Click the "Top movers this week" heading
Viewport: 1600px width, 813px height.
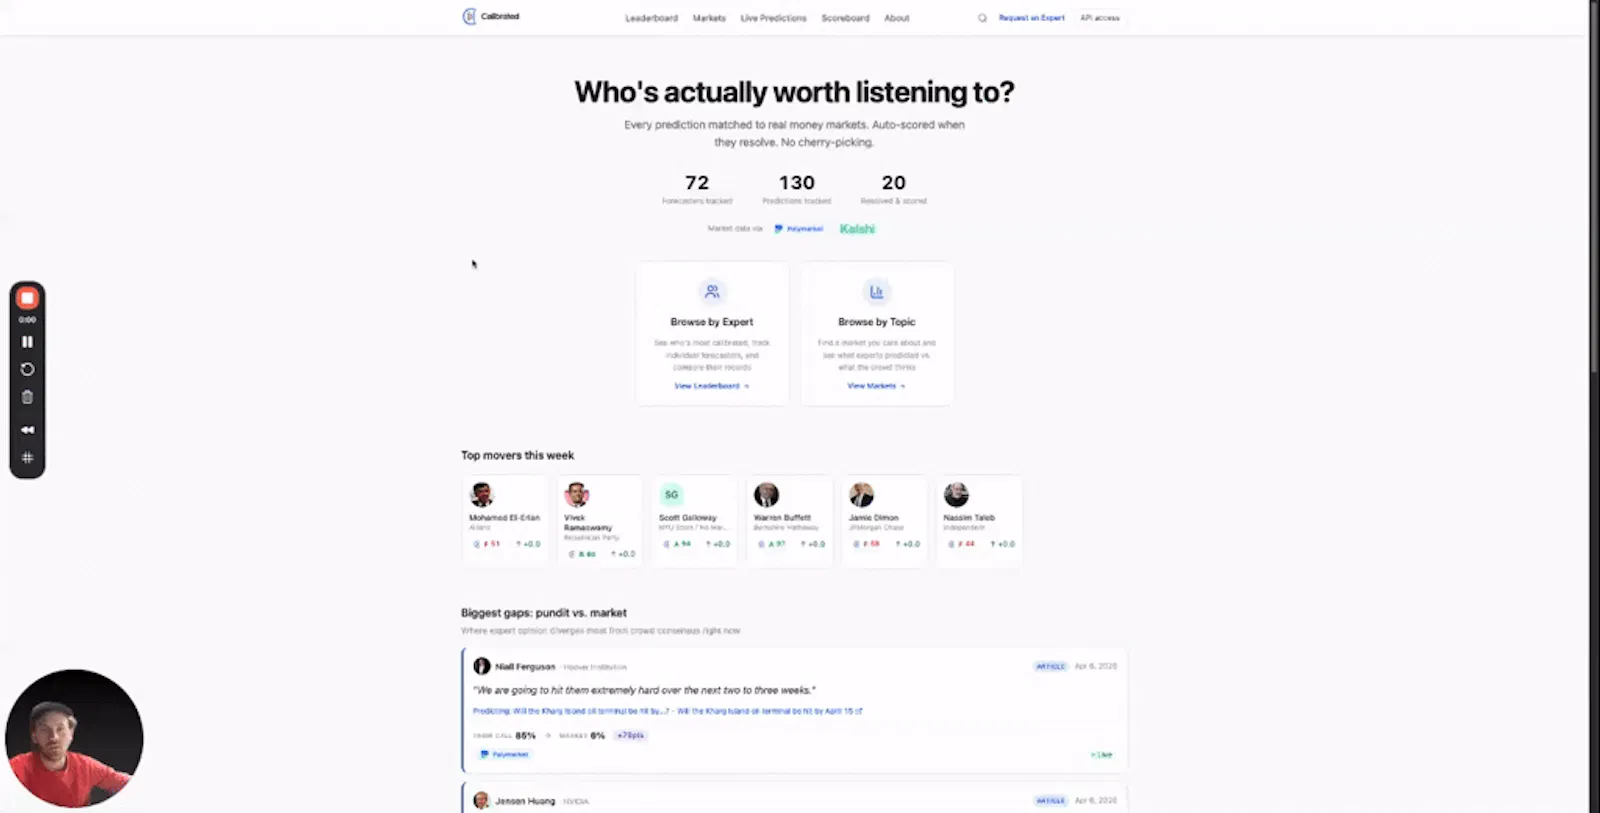point(517,455)
